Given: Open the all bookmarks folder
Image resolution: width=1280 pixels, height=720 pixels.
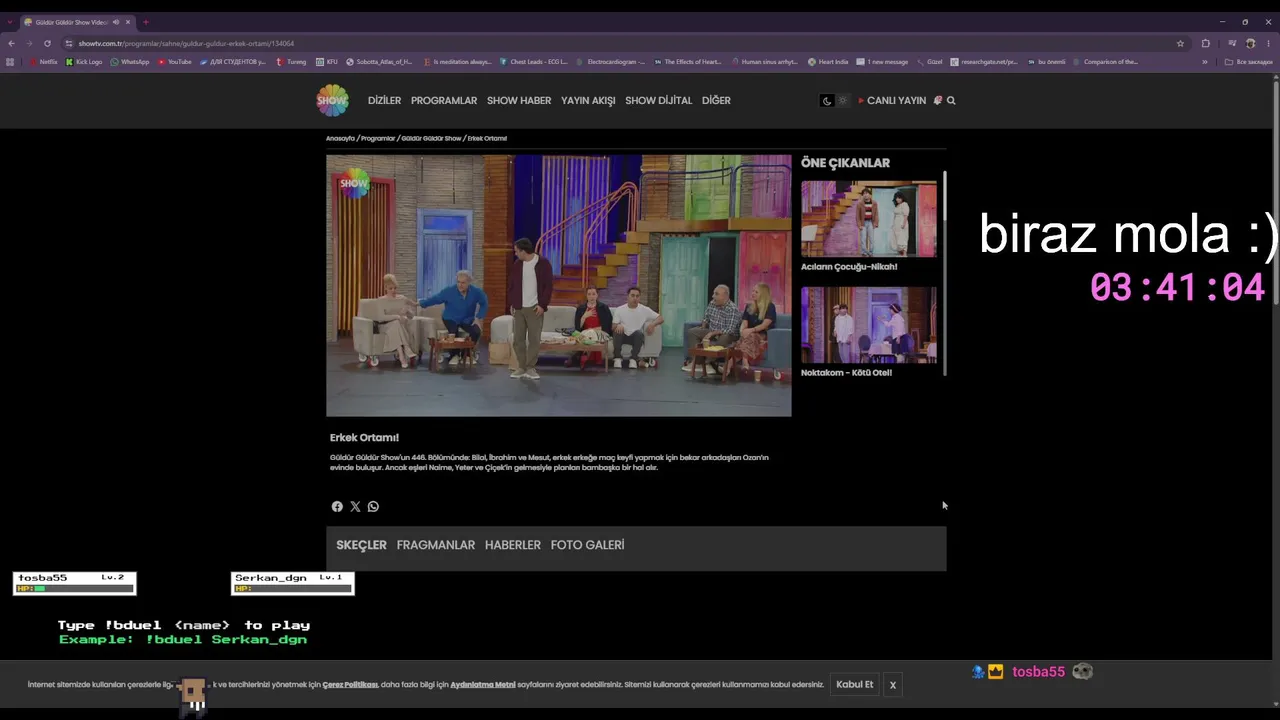Looking at the screenshot, I should [x=1250, y=62].
